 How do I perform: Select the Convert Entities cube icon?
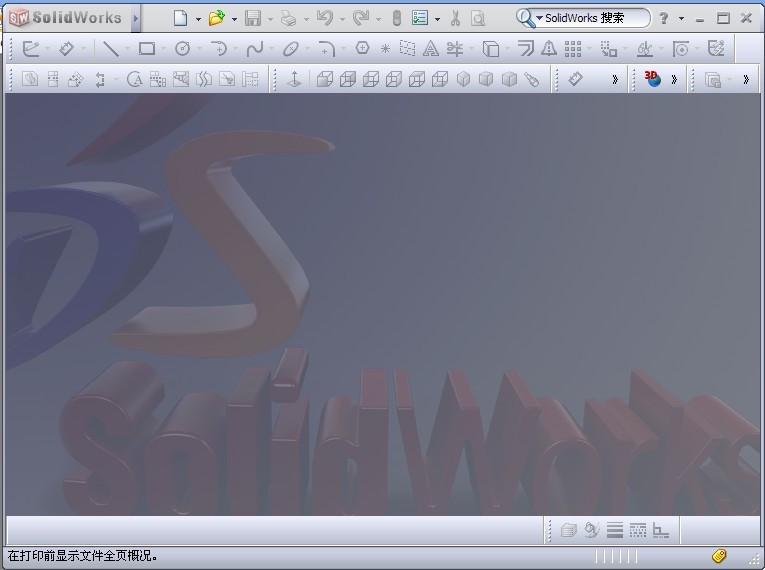[491, 49]
